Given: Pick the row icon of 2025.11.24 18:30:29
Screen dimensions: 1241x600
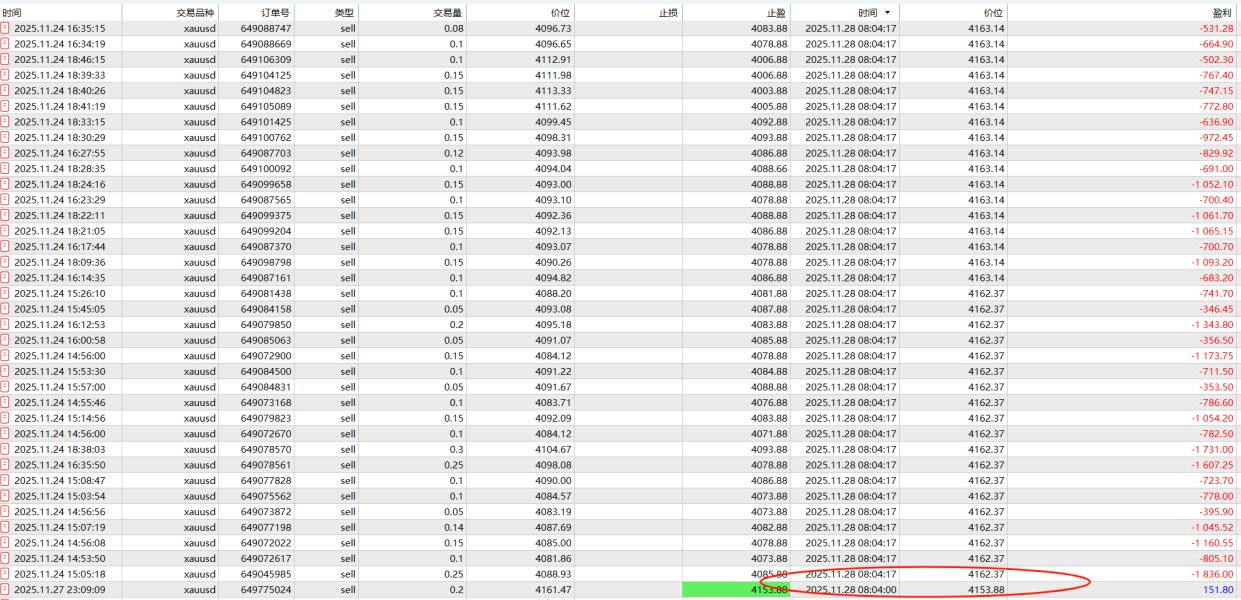Looking at the screenshot, I should [5, 137].
